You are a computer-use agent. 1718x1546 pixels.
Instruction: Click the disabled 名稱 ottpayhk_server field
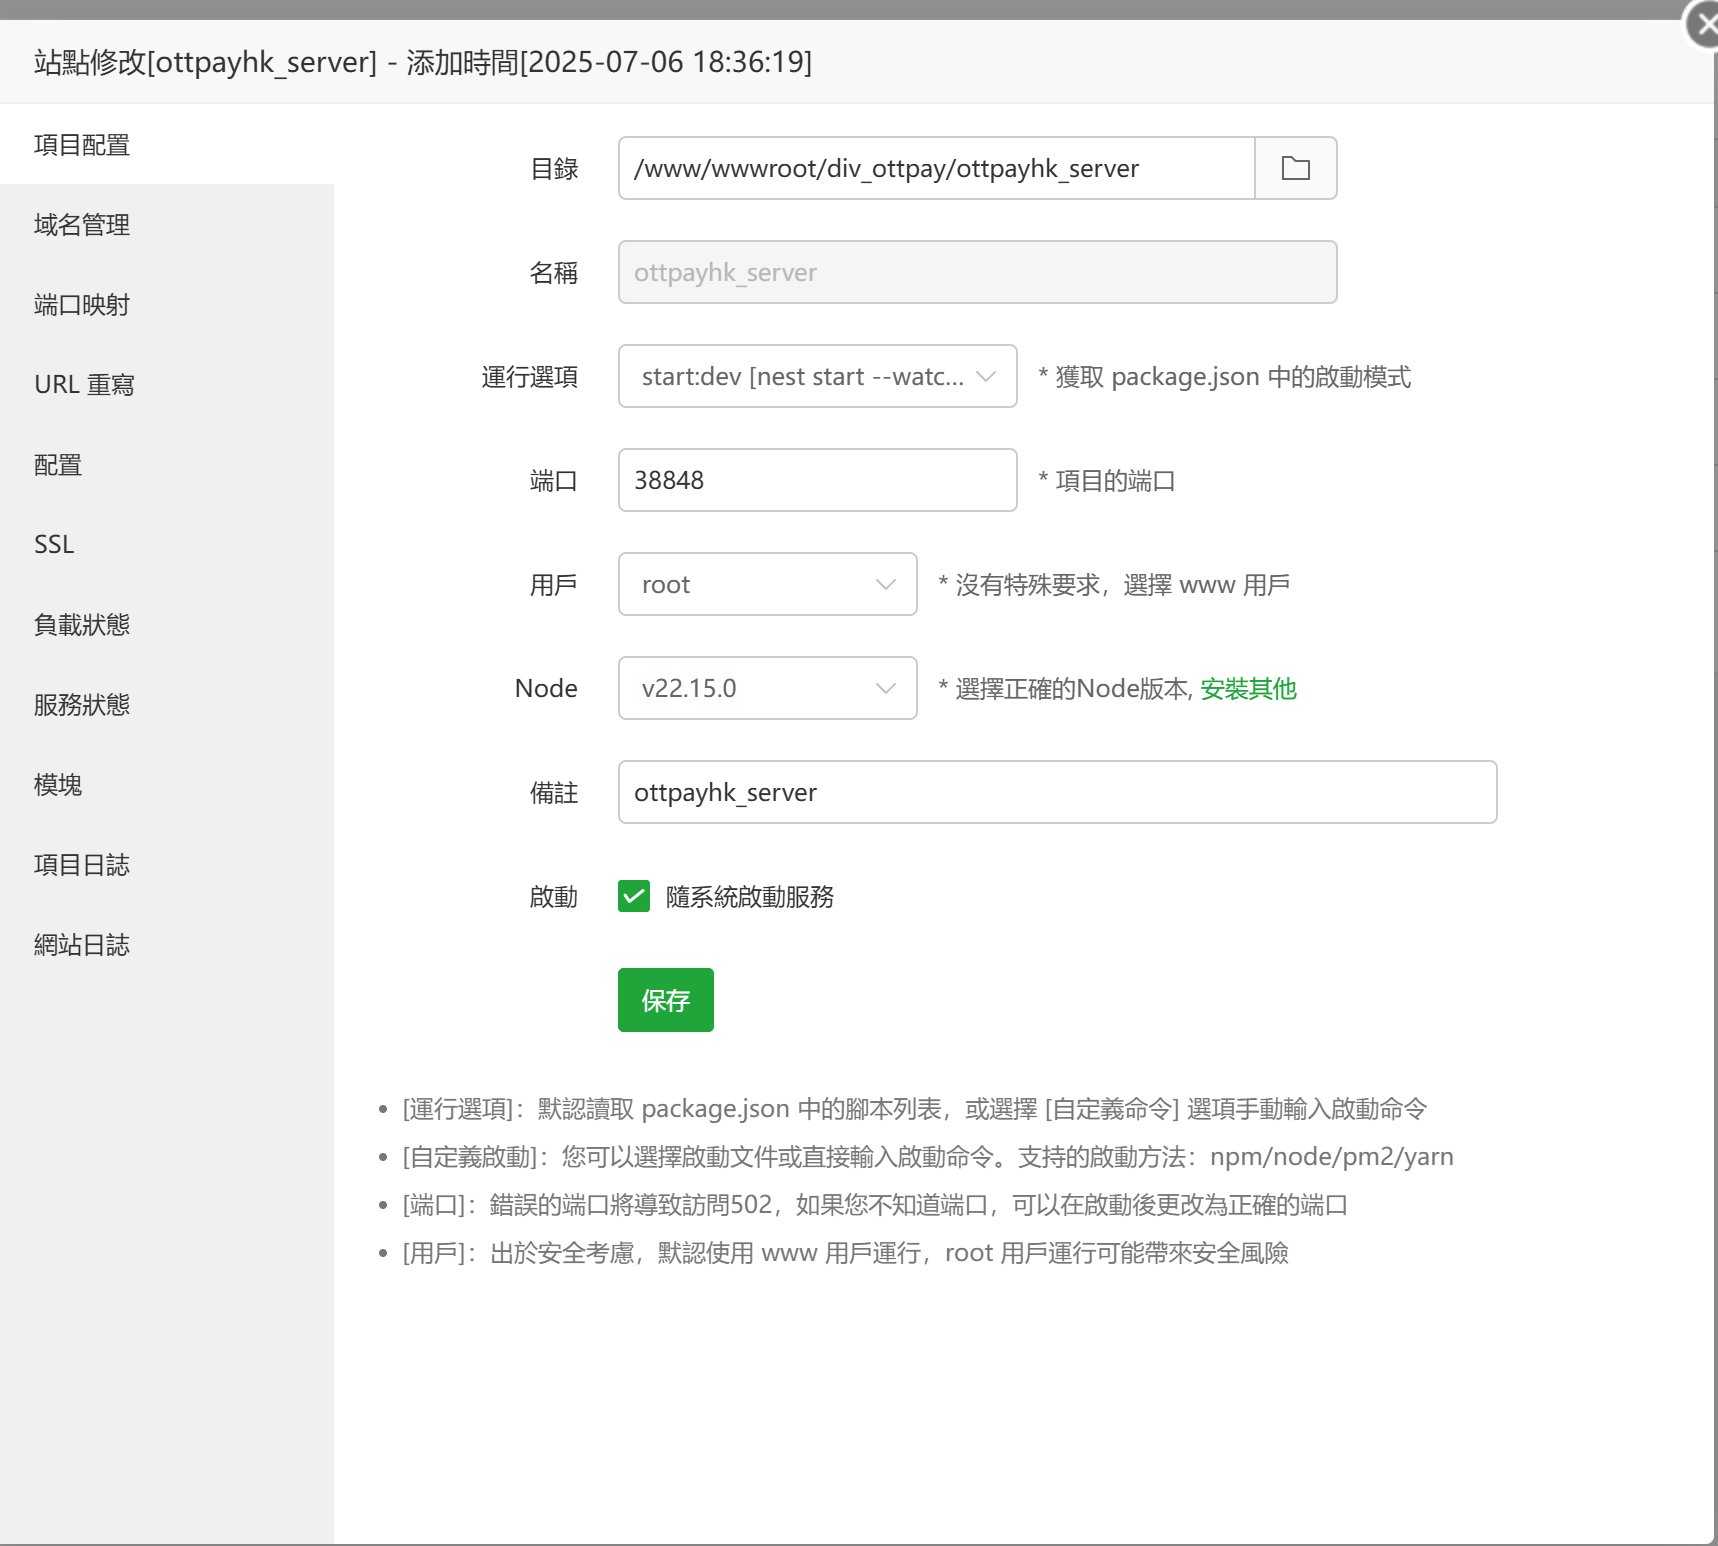(978, 272)
